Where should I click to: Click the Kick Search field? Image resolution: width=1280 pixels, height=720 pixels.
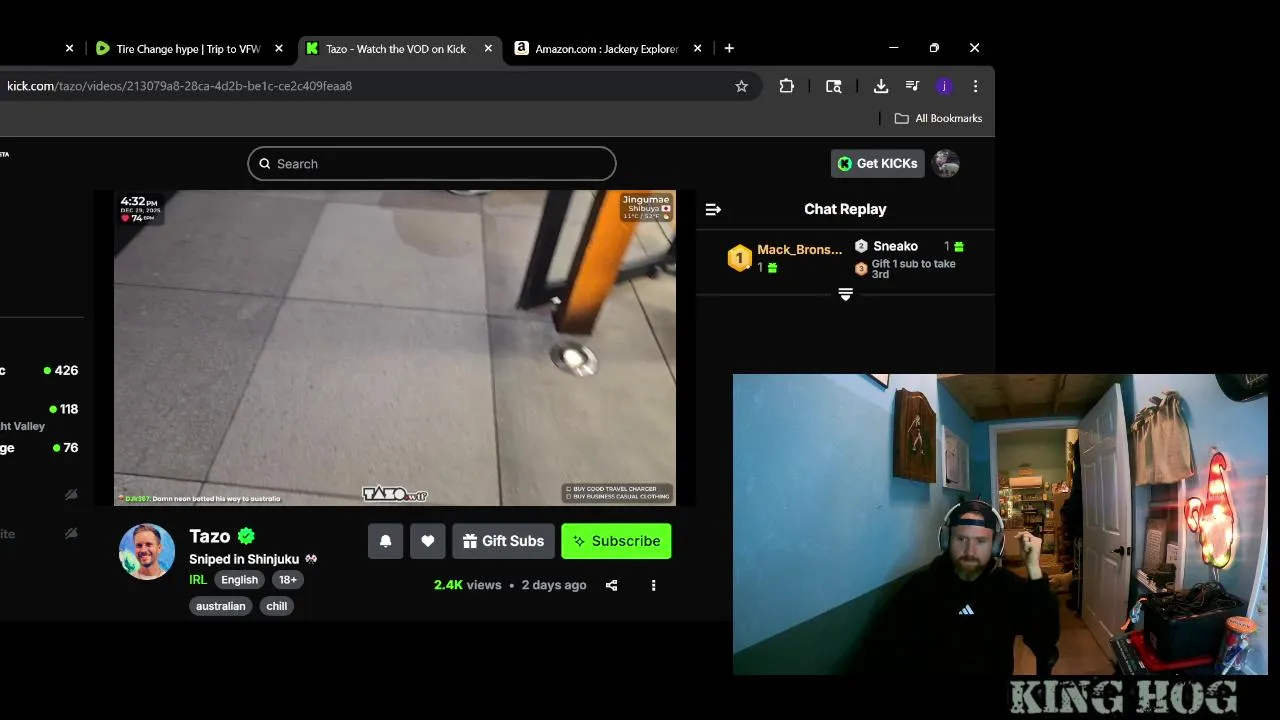pyautogui.click(x=432, y=164)
